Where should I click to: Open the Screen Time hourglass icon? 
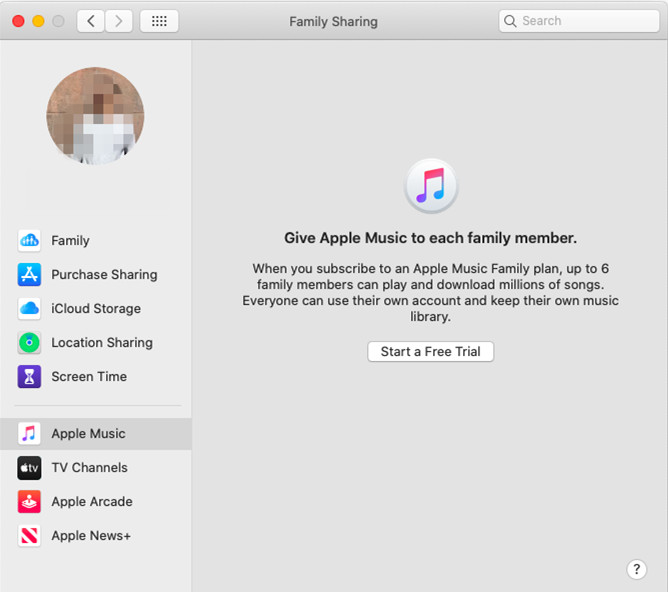pyautogui.click(x=29, y=376)
